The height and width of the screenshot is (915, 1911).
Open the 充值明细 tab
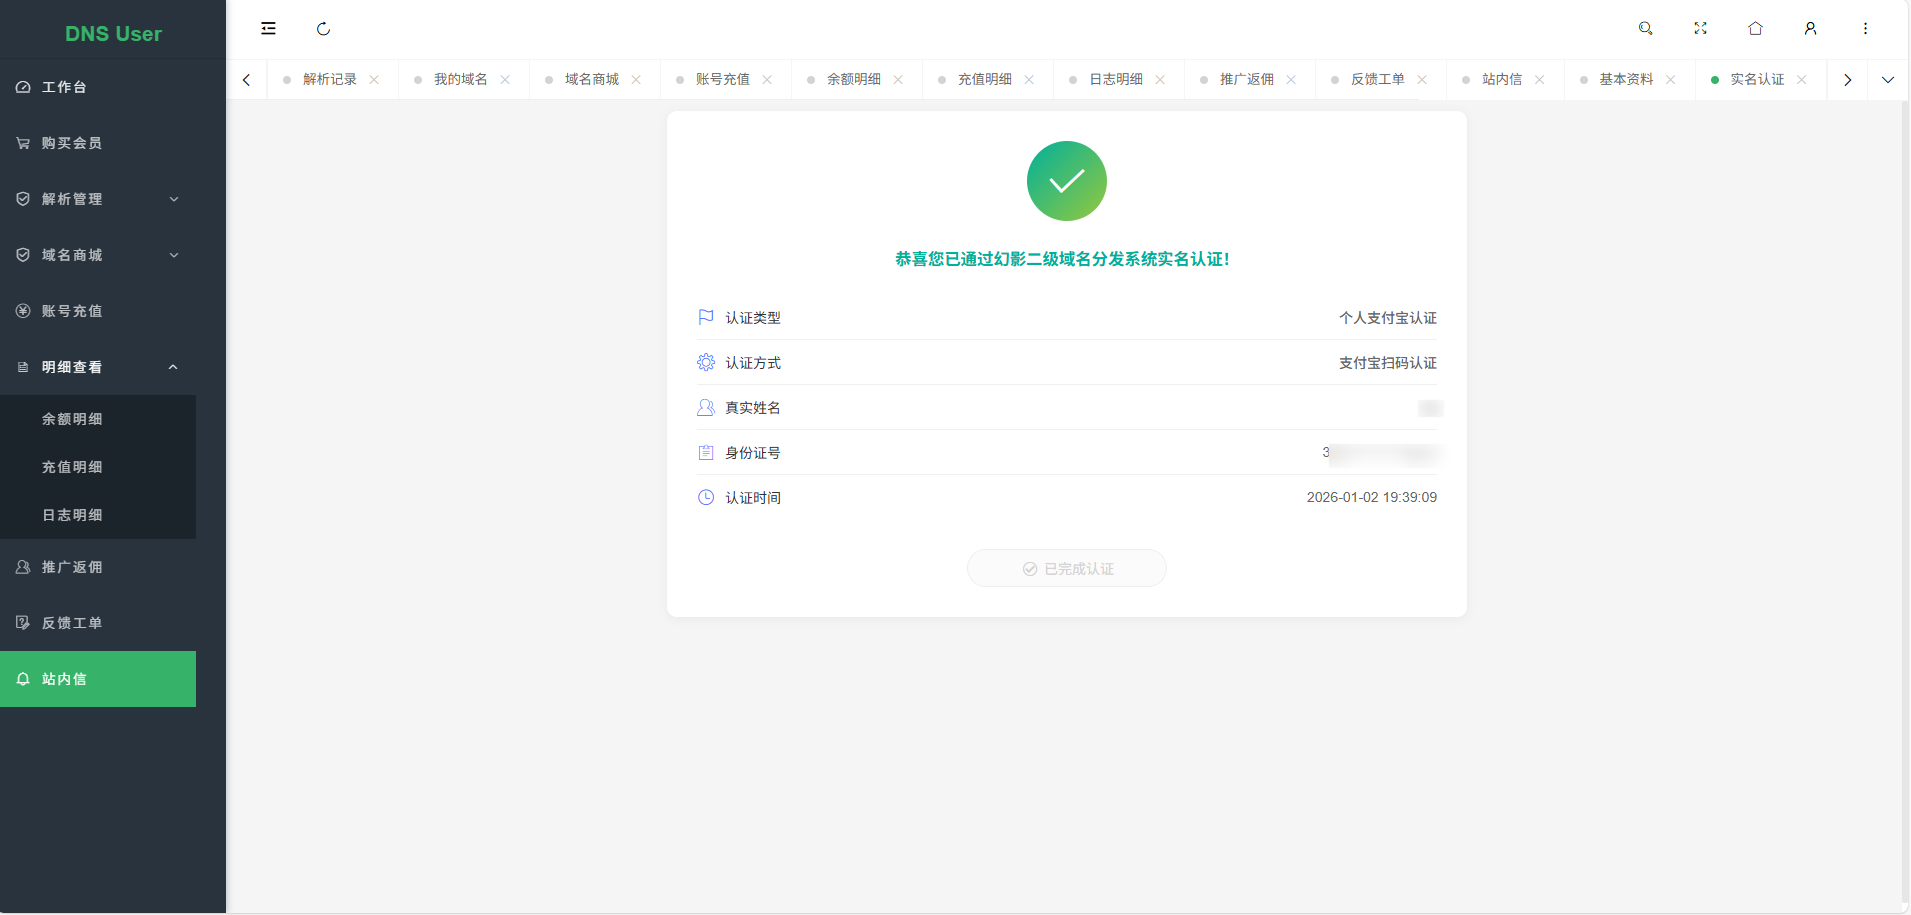click(986, 79)
